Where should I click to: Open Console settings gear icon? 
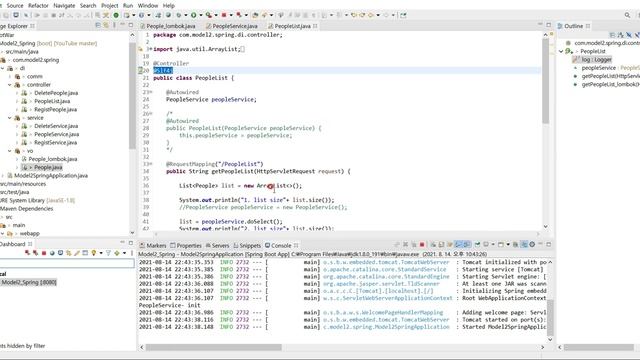tap(532, 244)
